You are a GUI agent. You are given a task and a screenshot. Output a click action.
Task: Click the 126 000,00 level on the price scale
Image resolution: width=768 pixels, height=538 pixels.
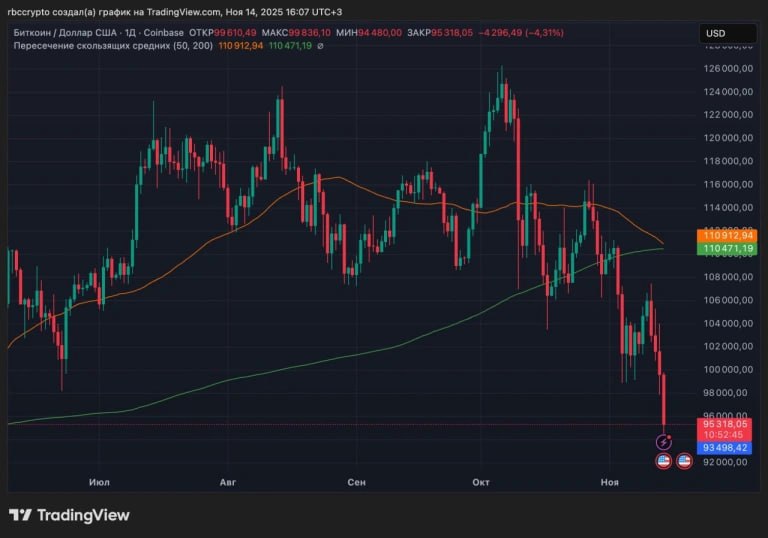[x=729, y=69]
